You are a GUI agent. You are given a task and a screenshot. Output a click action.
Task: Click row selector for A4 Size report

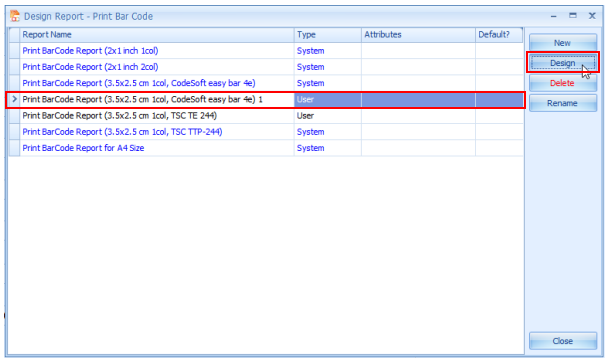pyautogui.click(x=14, y=148)
